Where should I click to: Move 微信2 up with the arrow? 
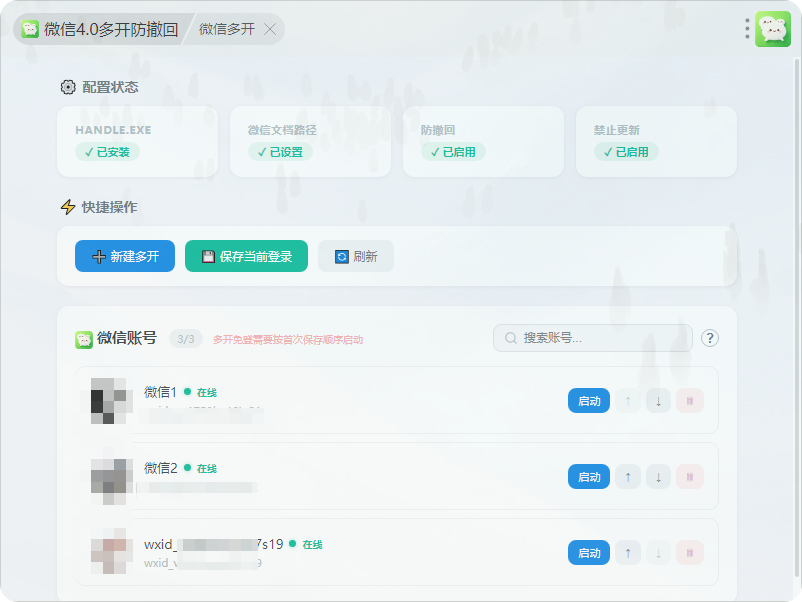[628, 477]
